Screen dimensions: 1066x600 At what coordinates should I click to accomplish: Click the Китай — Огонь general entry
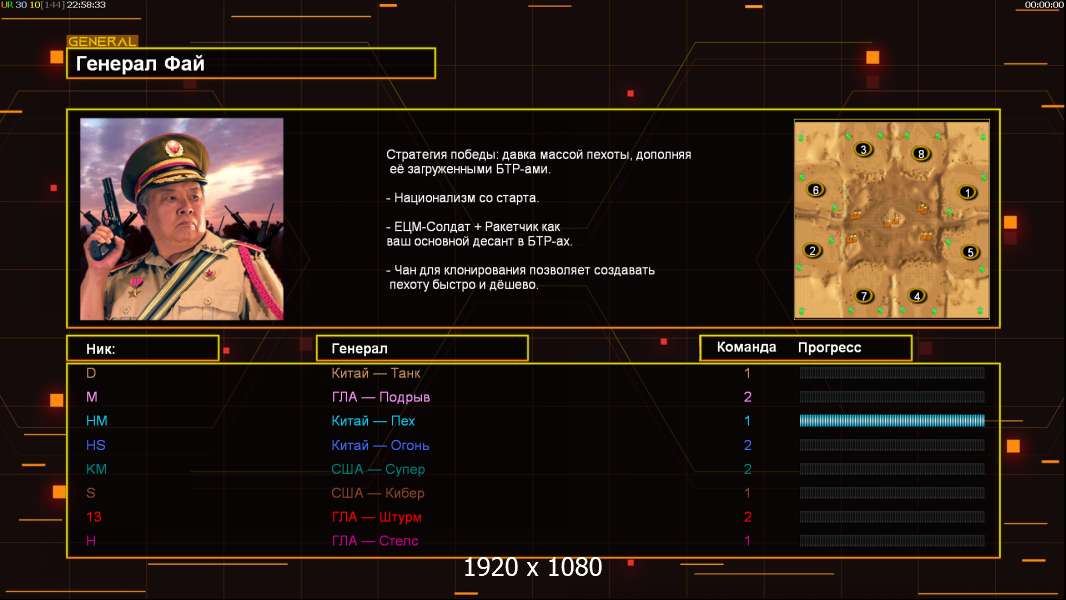click(x=380, y=445)
